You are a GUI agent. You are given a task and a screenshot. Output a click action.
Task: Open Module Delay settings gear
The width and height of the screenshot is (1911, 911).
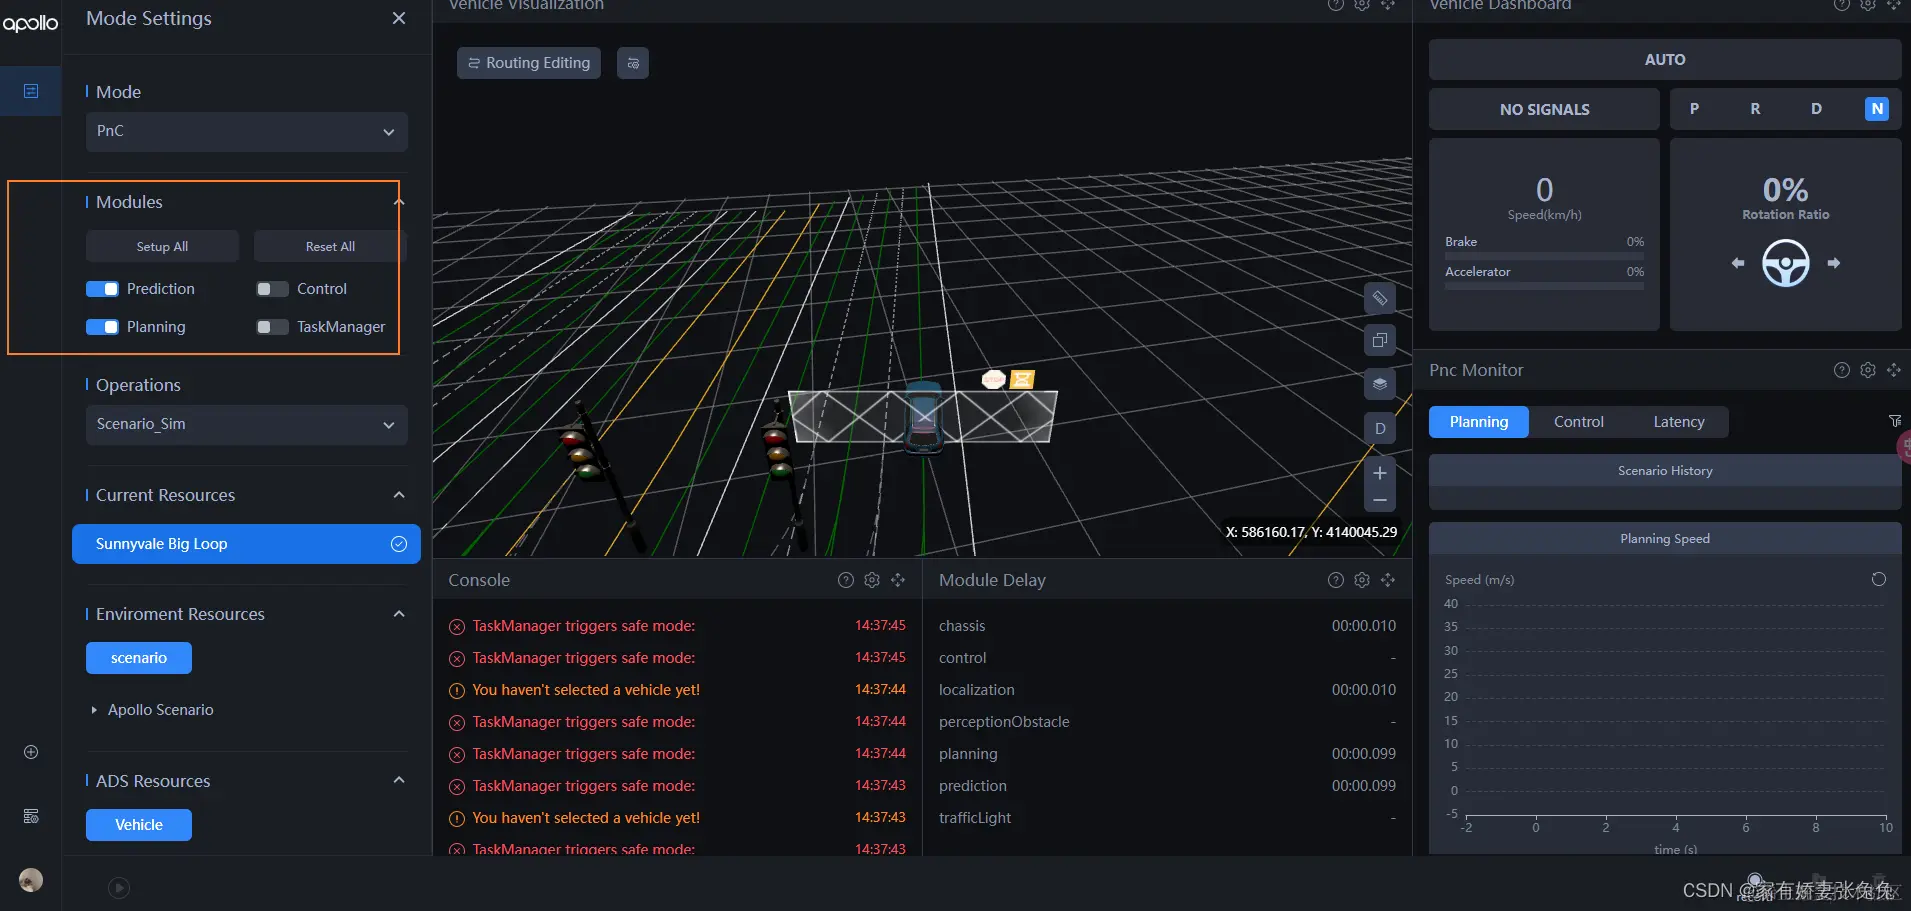pyautogui.click(x=1362, y=580)
